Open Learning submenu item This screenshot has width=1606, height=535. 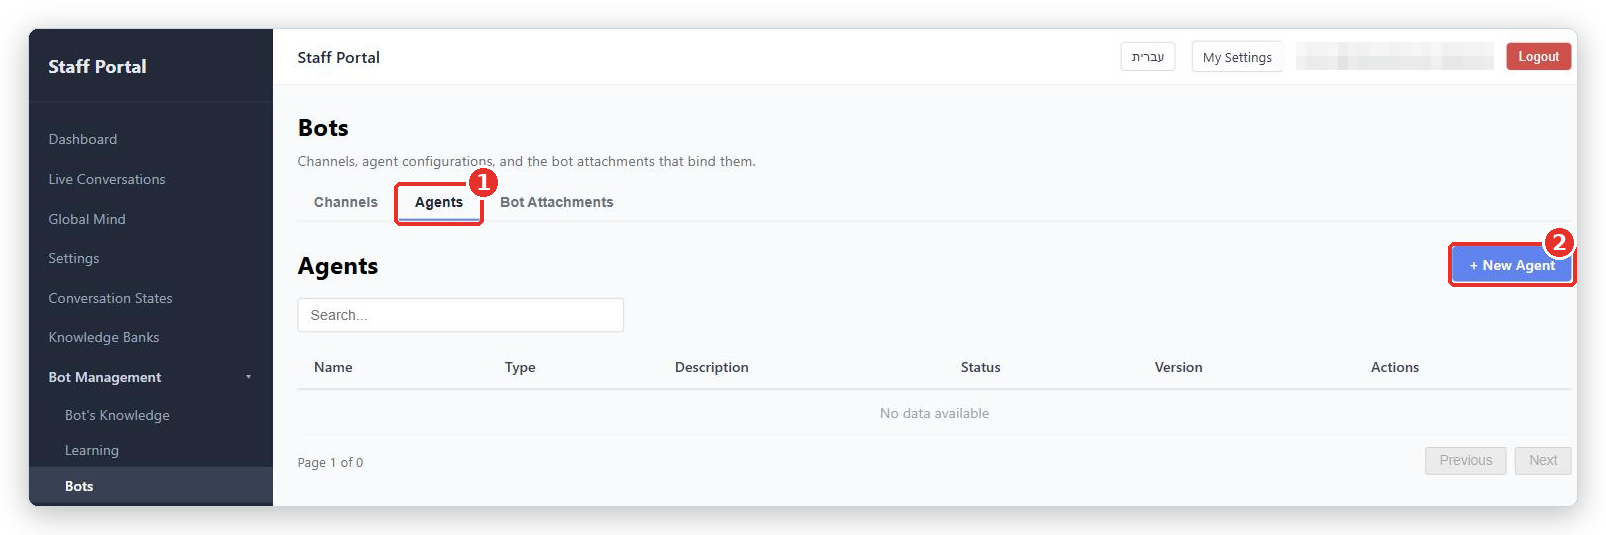click(92, 450)
